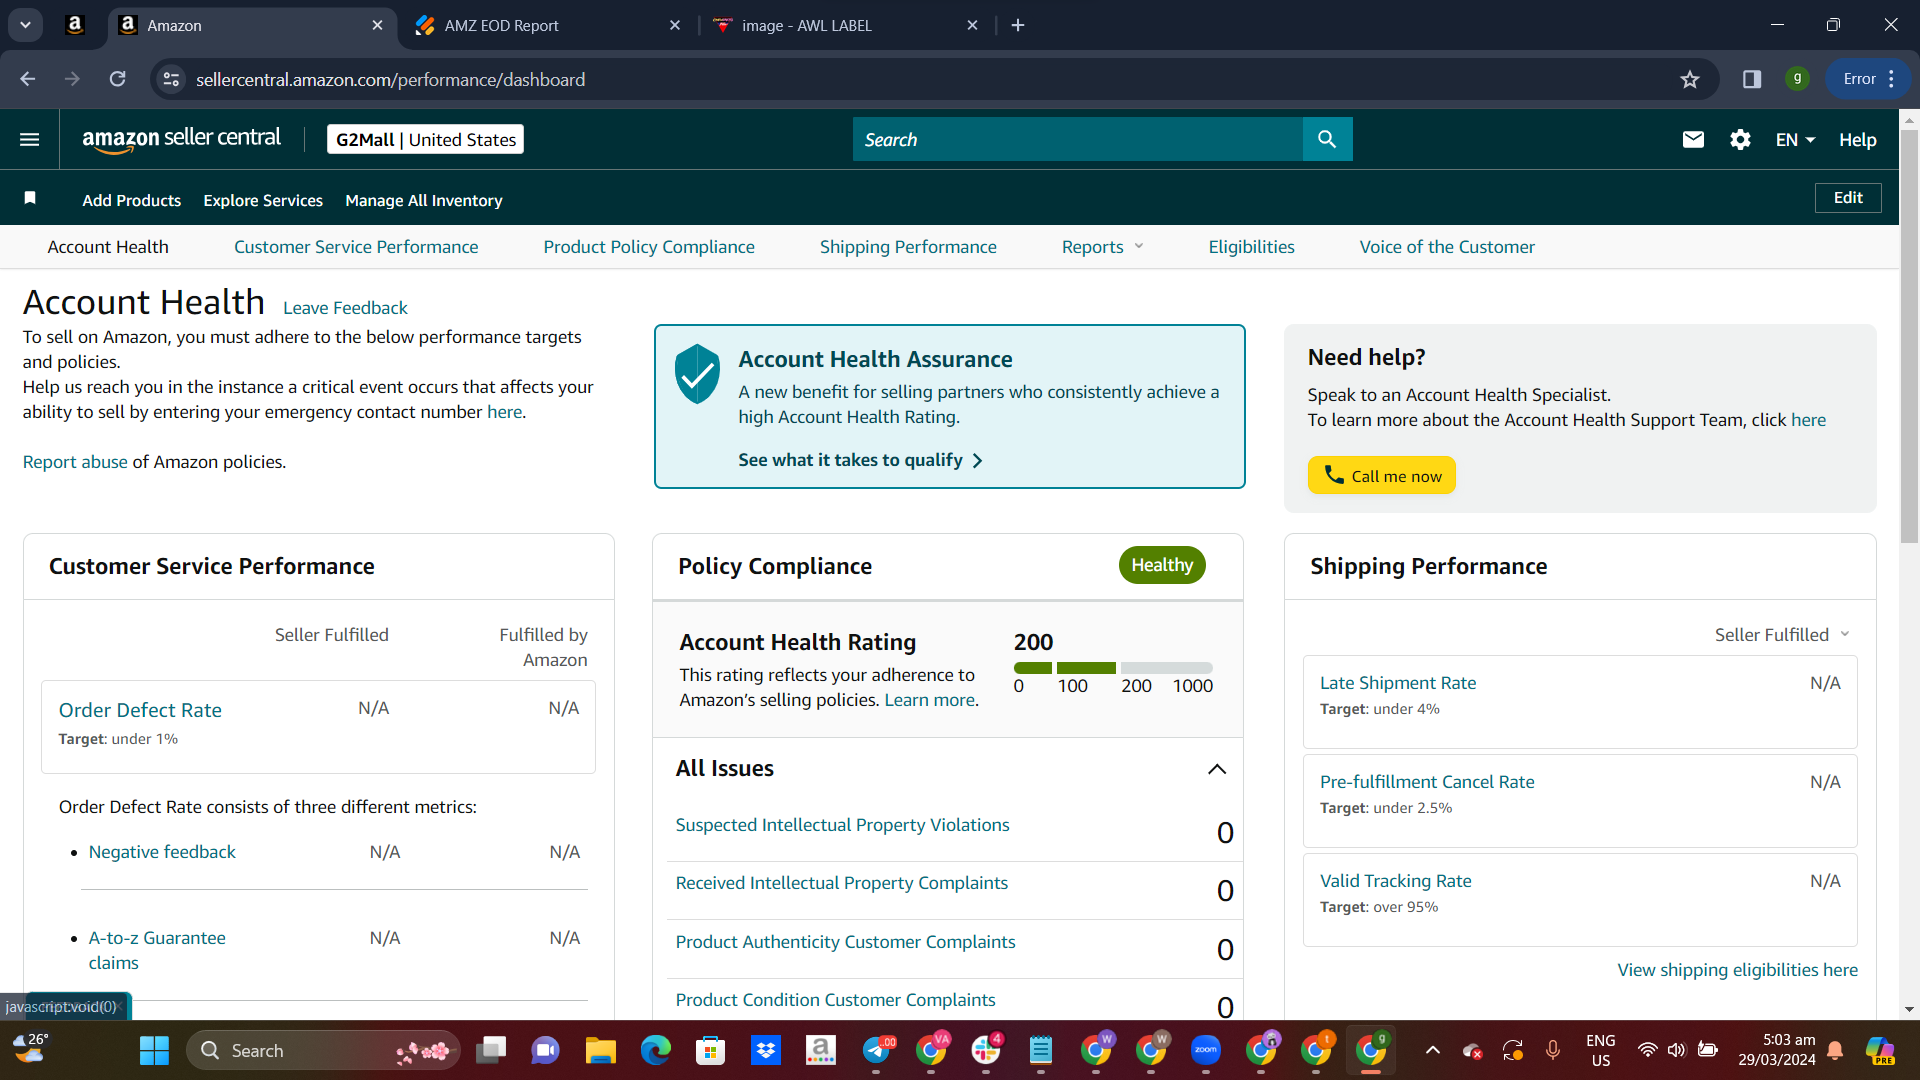Open the Seller Fulfilled dropdown in Shipping Performance
Image resolution: width=1920 pixels, height=1080 pixels.
[x=1782, y=635]
